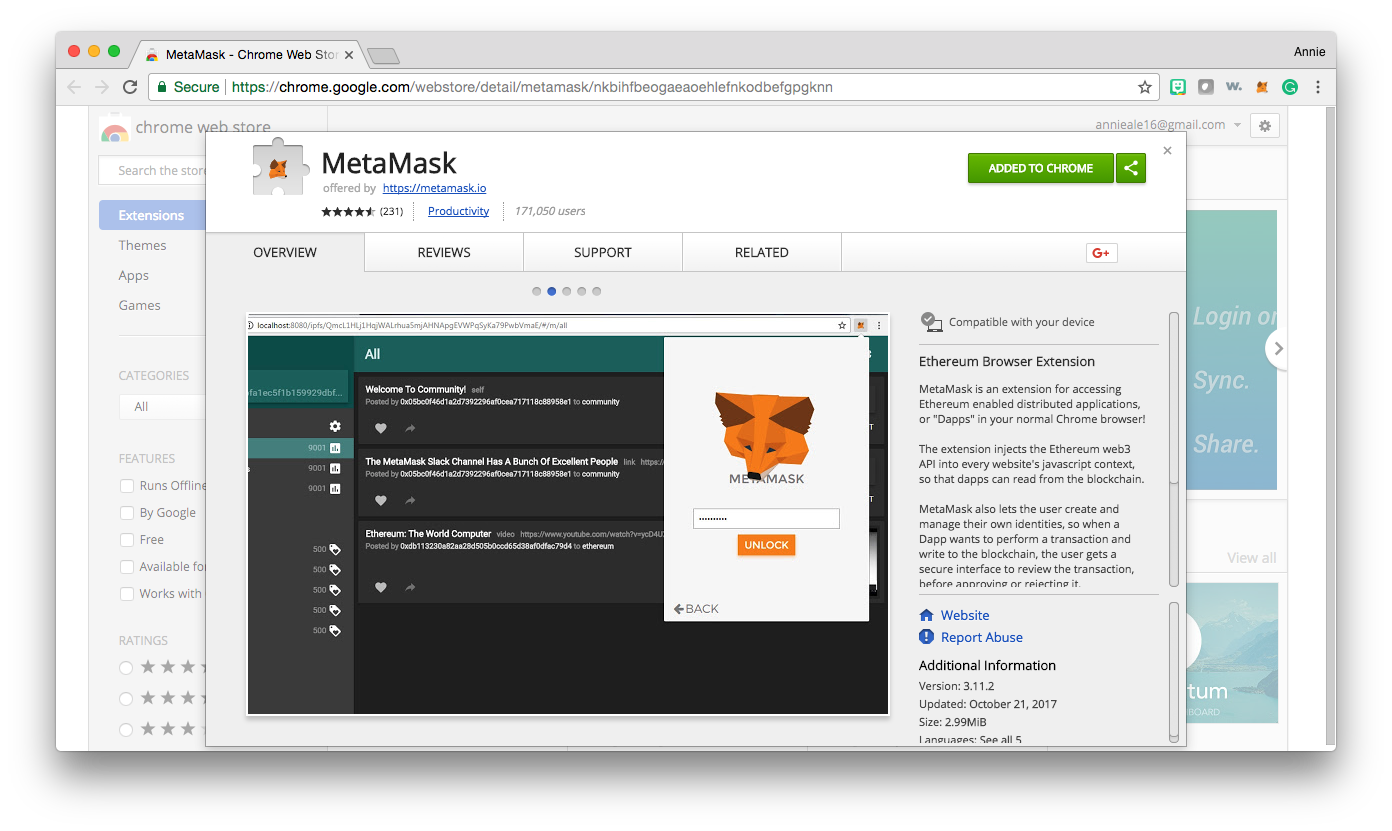The width and height of the screenshot is (1392, 831).
Task: Select Games in the sidebar
Action: click(x=140, y=305)
